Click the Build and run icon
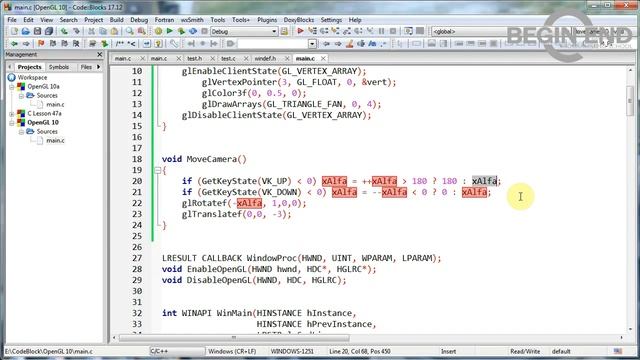The height and width of the screenshot is (360, 640). 181,31
